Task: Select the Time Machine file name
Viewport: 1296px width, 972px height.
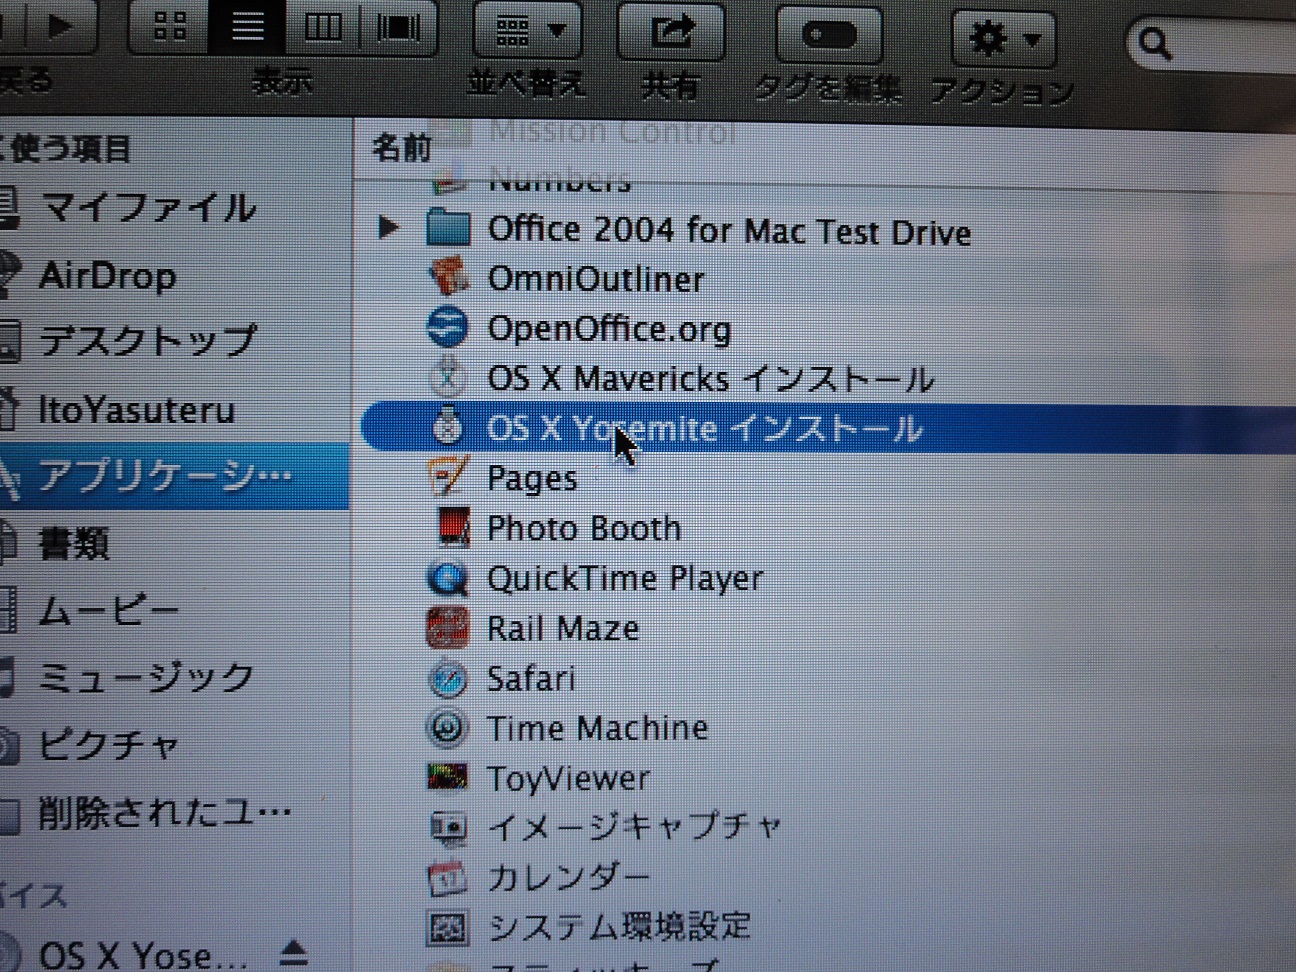Action: (x=597, y=727)
